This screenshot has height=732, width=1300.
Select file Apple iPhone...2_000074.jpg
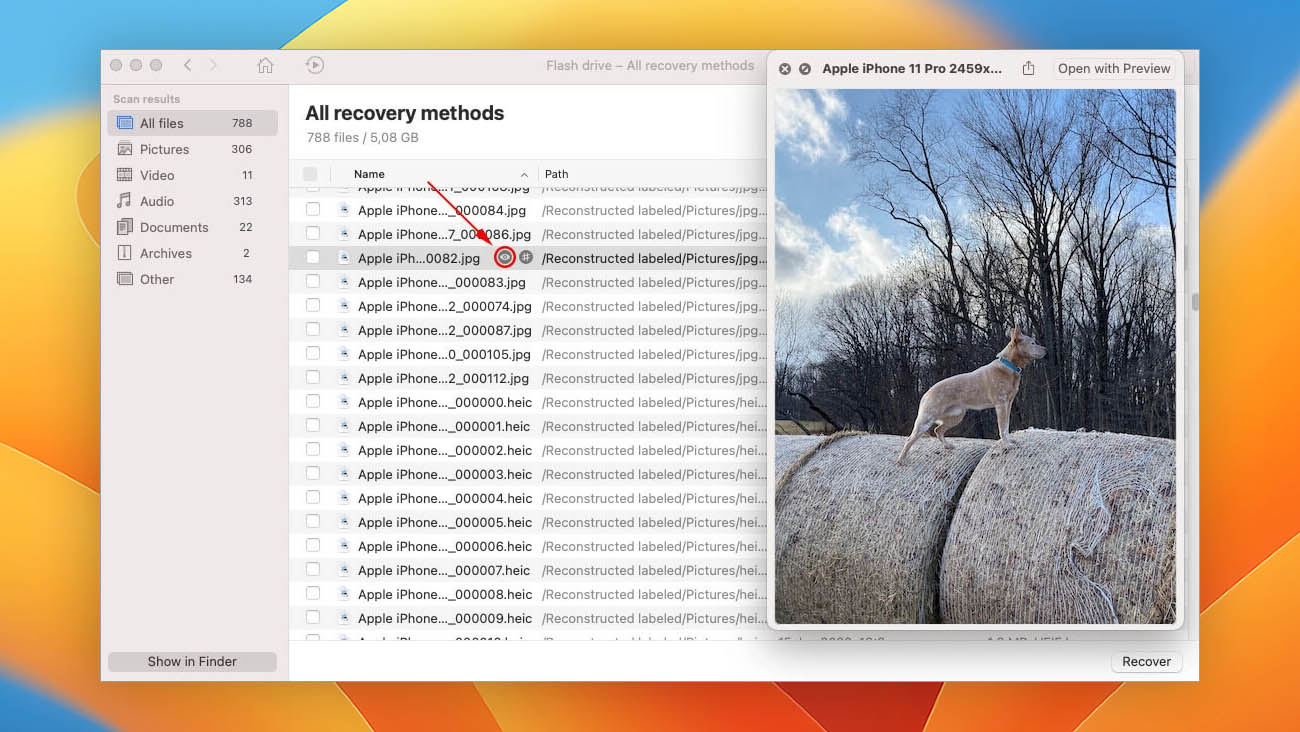click(444, 306)
